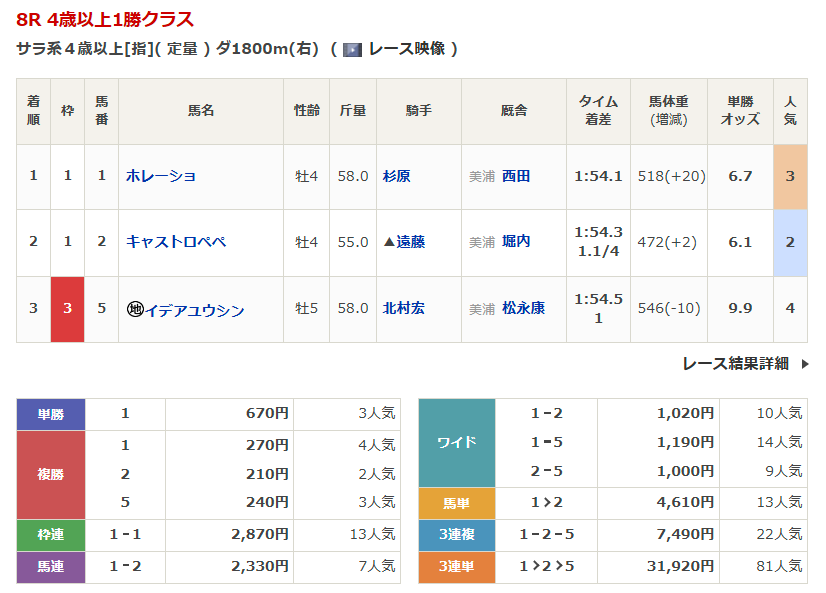Click the orange popularity rank 3 cell
The width and height of the screenshot is (826, 593).
790,176
